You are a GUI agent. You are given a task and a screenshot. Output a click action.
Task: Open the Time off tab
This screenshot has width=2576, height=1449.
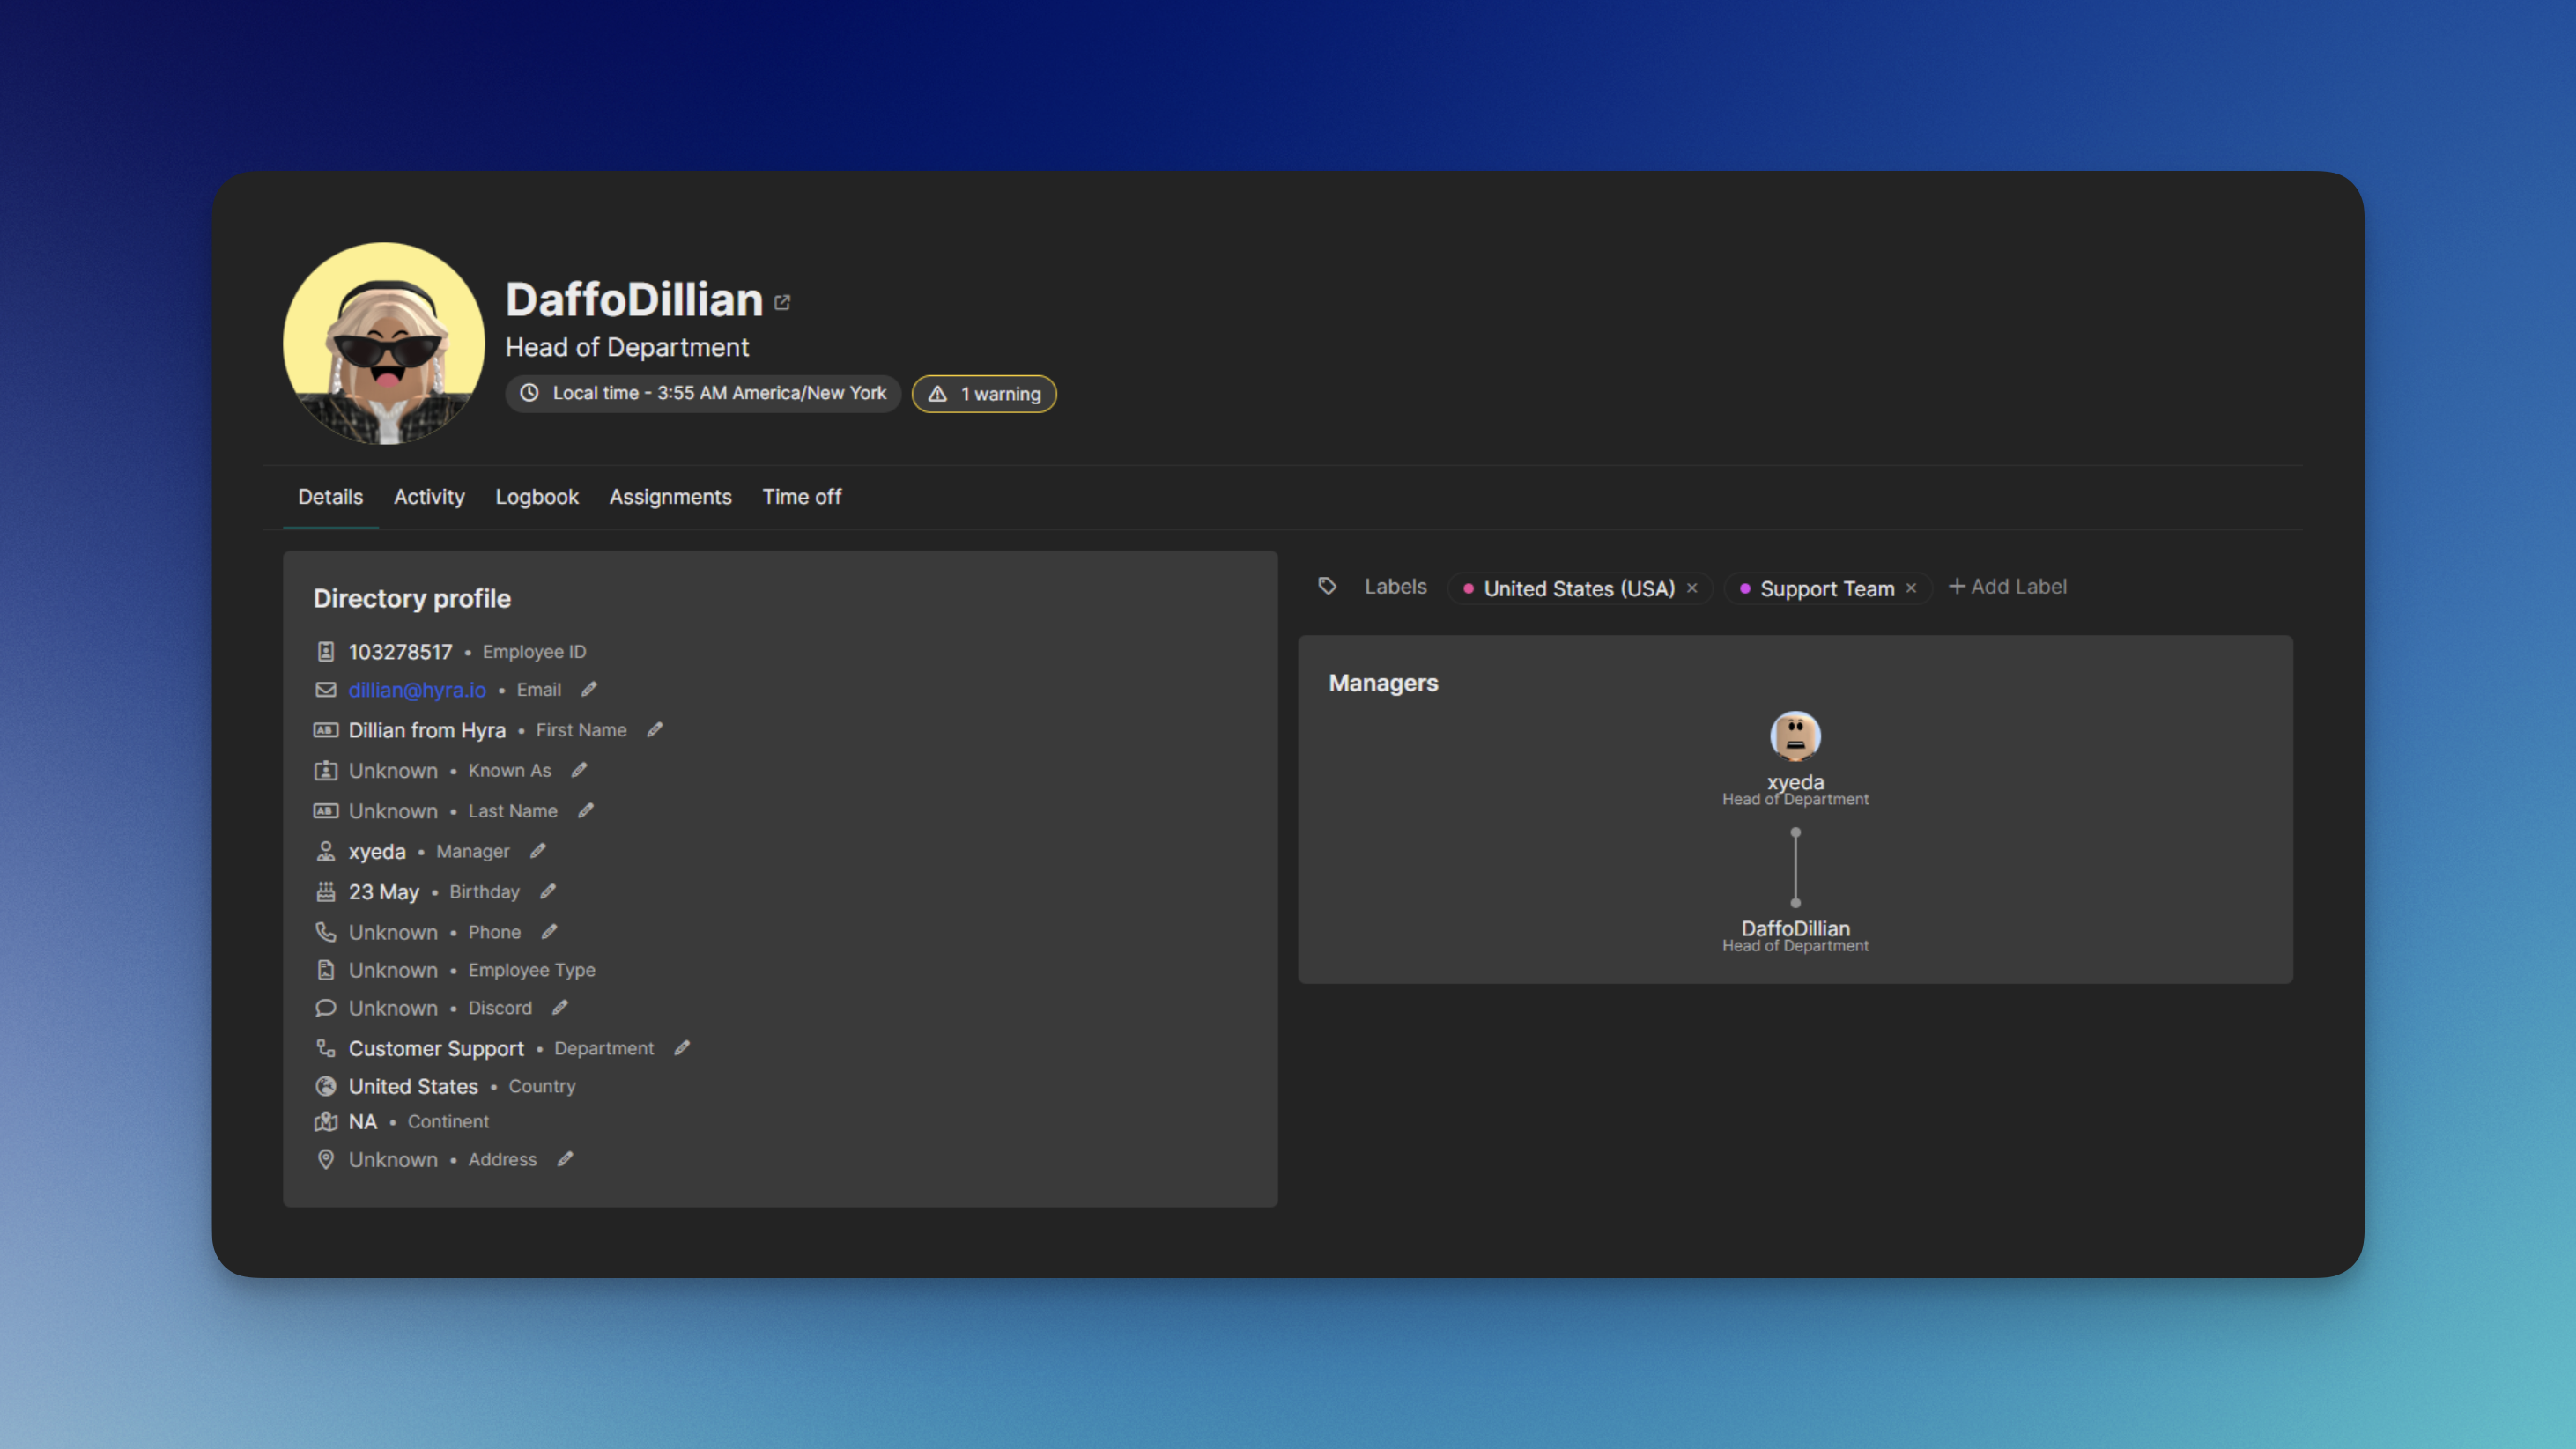click(802, 497)
